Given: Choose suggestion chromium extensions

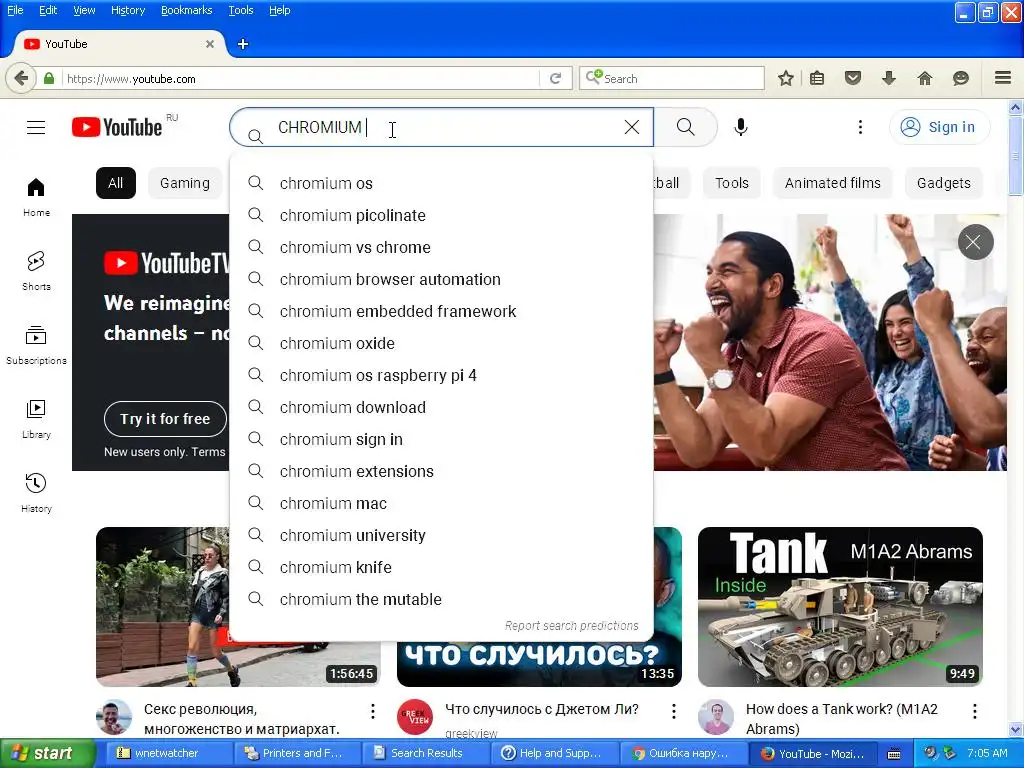Looking at the screenshot, I should tap(441, 472).
